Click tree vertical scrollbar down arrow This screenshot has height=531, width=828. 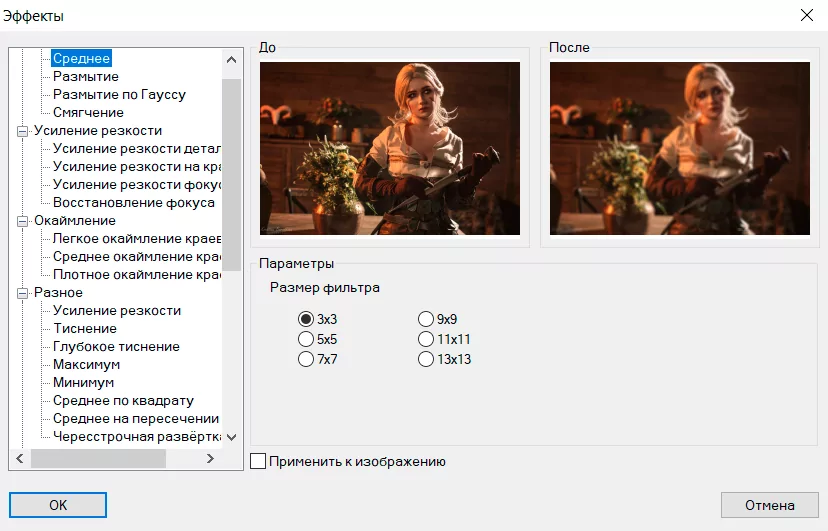pos(231,437)
